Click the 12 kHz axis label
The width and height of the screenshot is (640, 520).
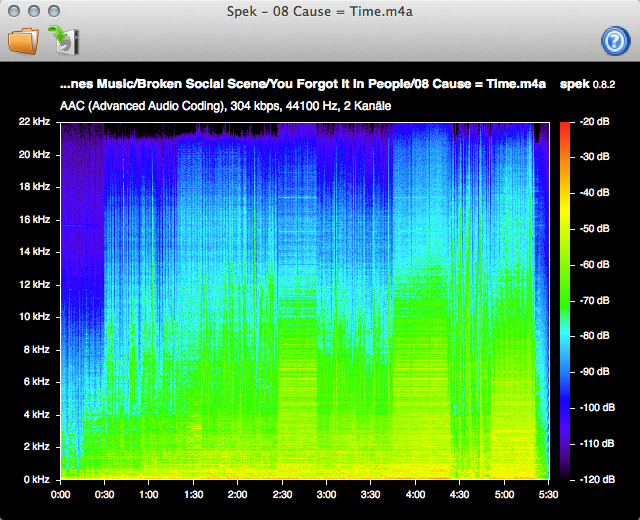pyautogui.click(x=35, y=284)
